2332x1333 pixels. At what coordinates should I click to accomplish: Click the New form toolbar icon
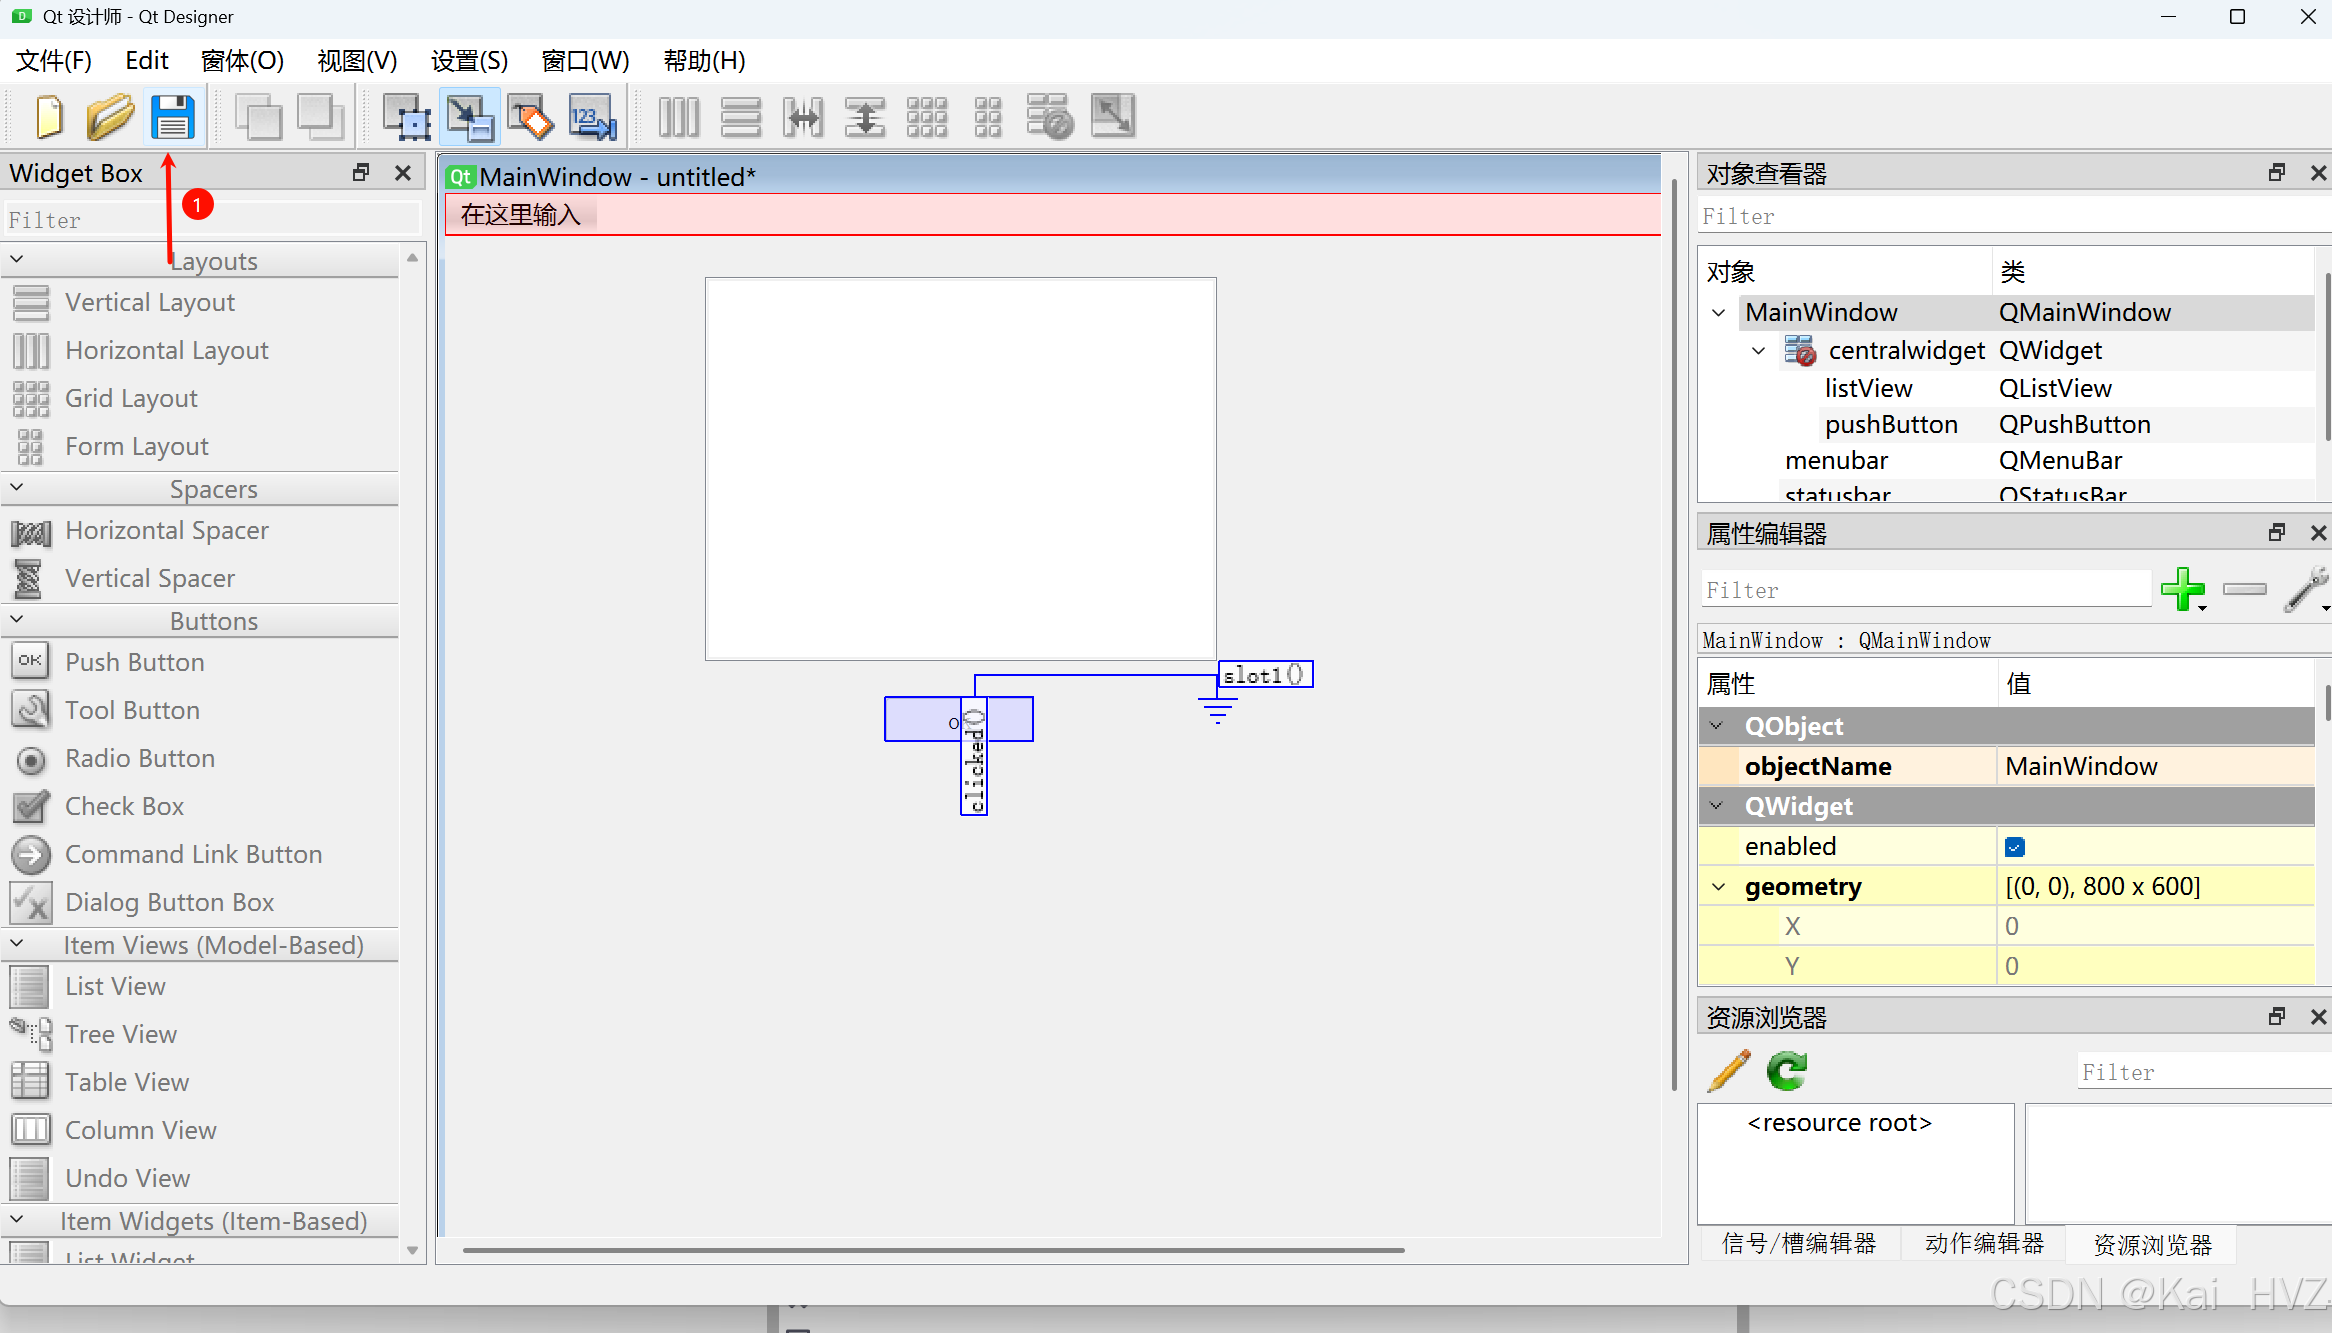(49, 117)
